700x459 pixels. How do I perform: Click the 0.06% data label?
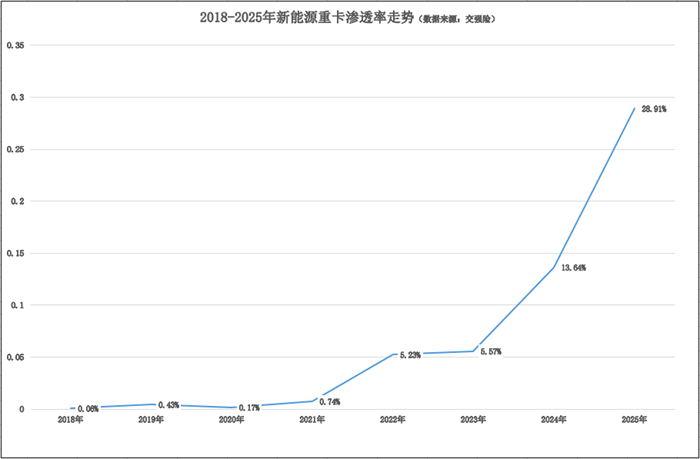[87, 408]
